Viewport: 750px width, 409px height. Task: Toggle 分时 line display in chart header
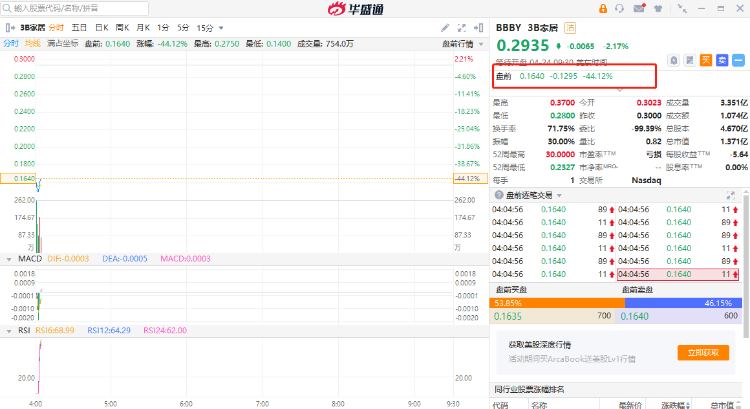click(10, 43)
